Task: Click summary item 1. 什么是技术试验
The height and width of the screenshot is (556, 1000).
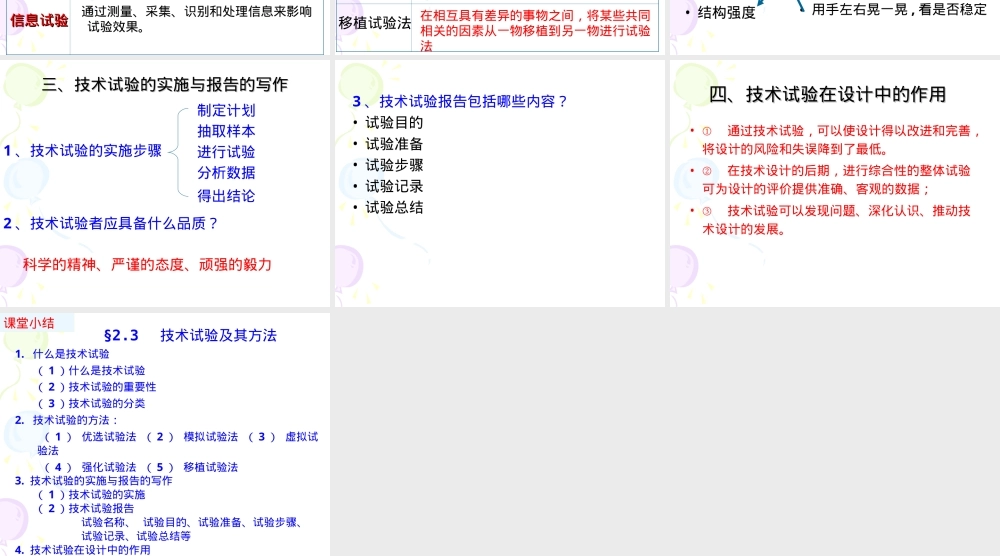Action: click(62, 354)
